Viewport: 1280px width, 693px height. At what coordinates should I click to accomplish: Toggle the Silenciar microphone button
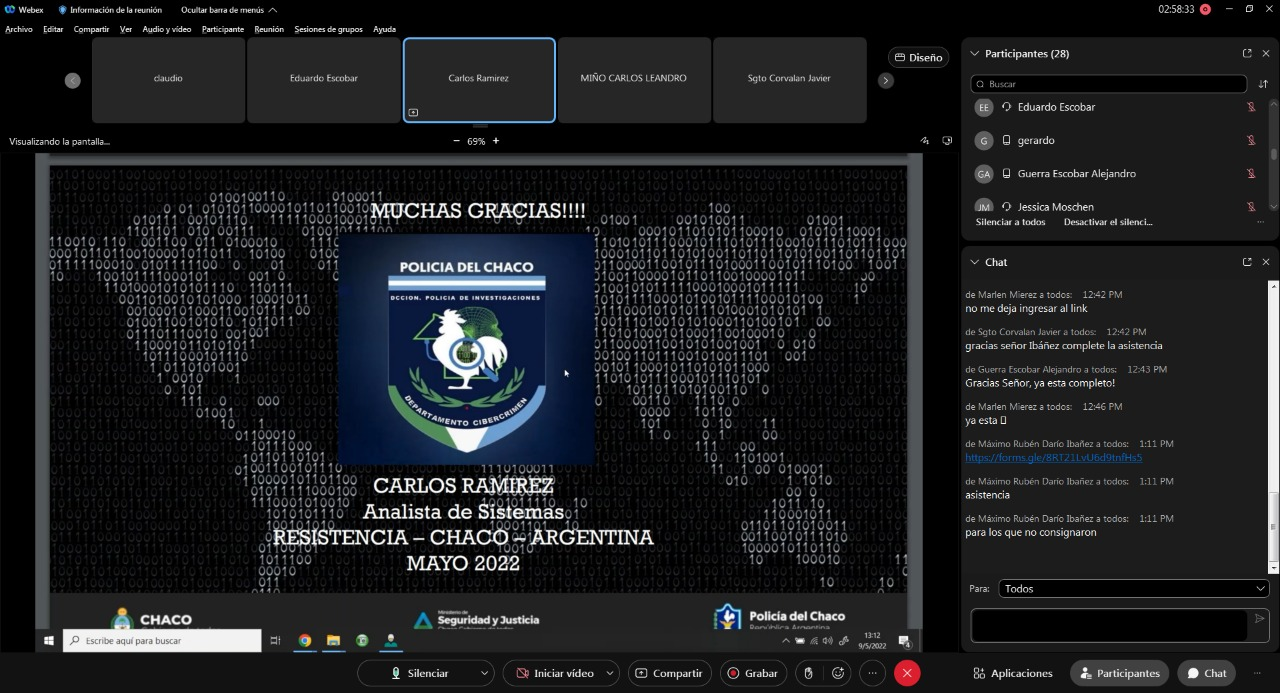tap(419, 673)
